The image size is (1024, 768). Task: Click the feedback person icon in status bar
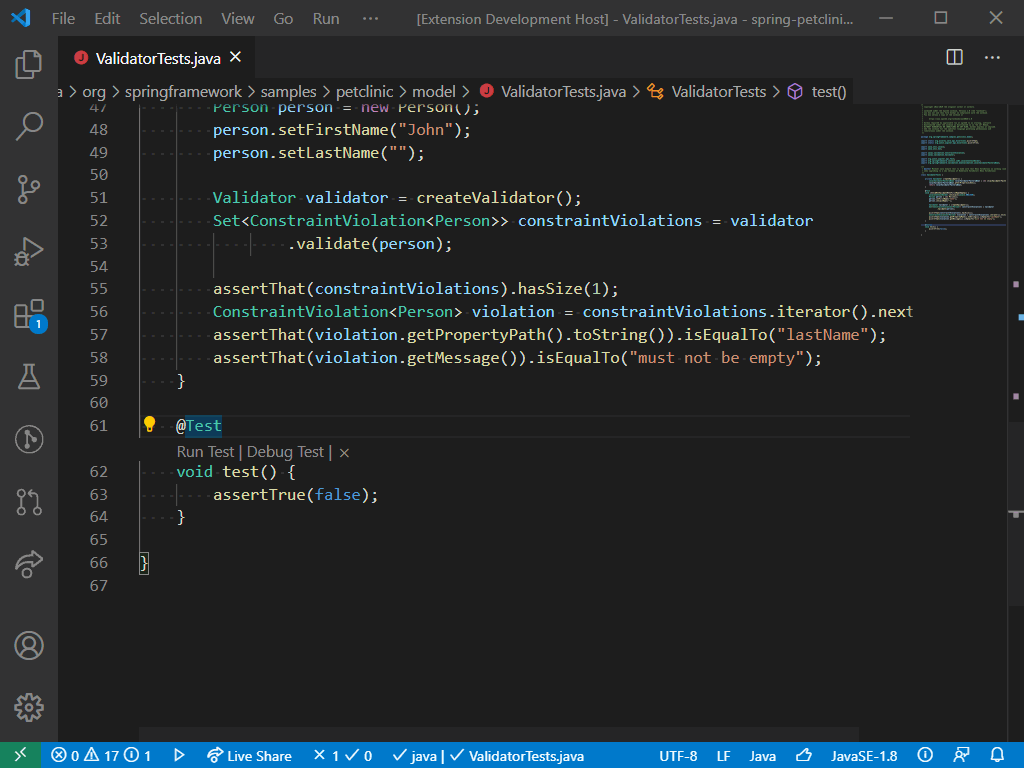(961, 756)
